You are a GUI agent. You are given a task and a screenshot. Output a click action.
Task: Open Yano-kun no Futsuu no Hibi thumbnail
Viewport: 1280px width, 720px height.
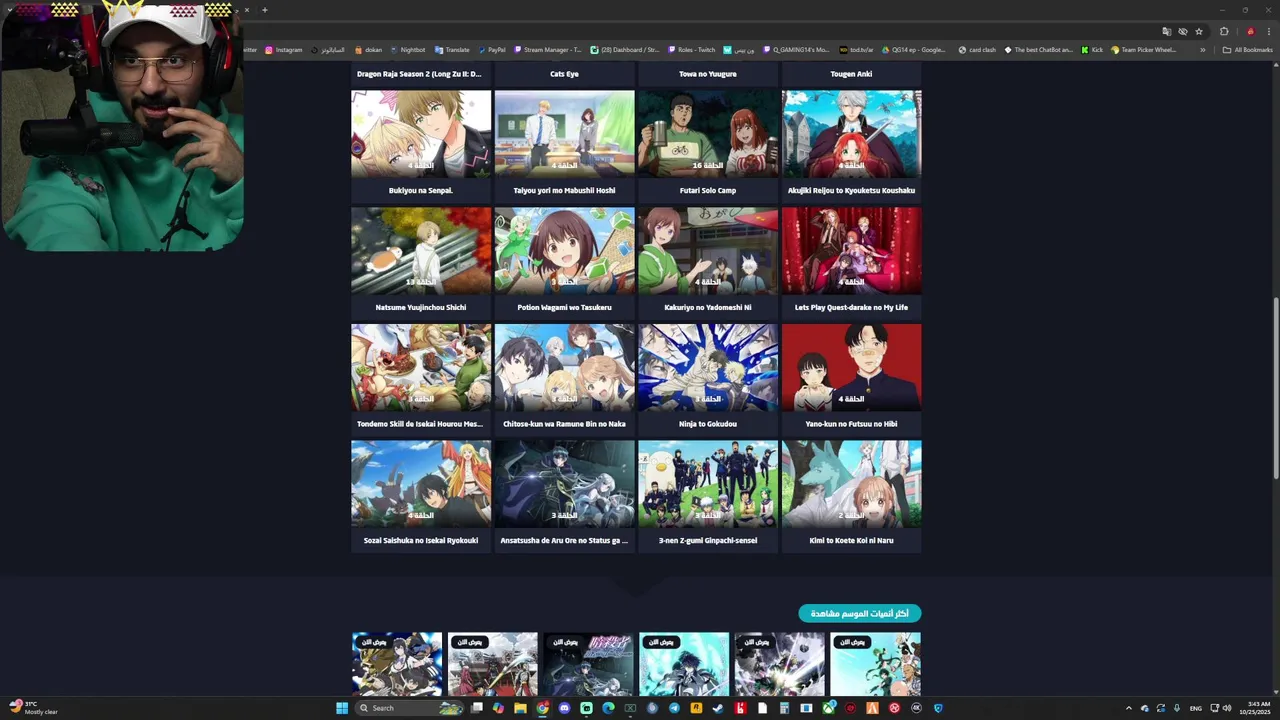tap(851, 367)
